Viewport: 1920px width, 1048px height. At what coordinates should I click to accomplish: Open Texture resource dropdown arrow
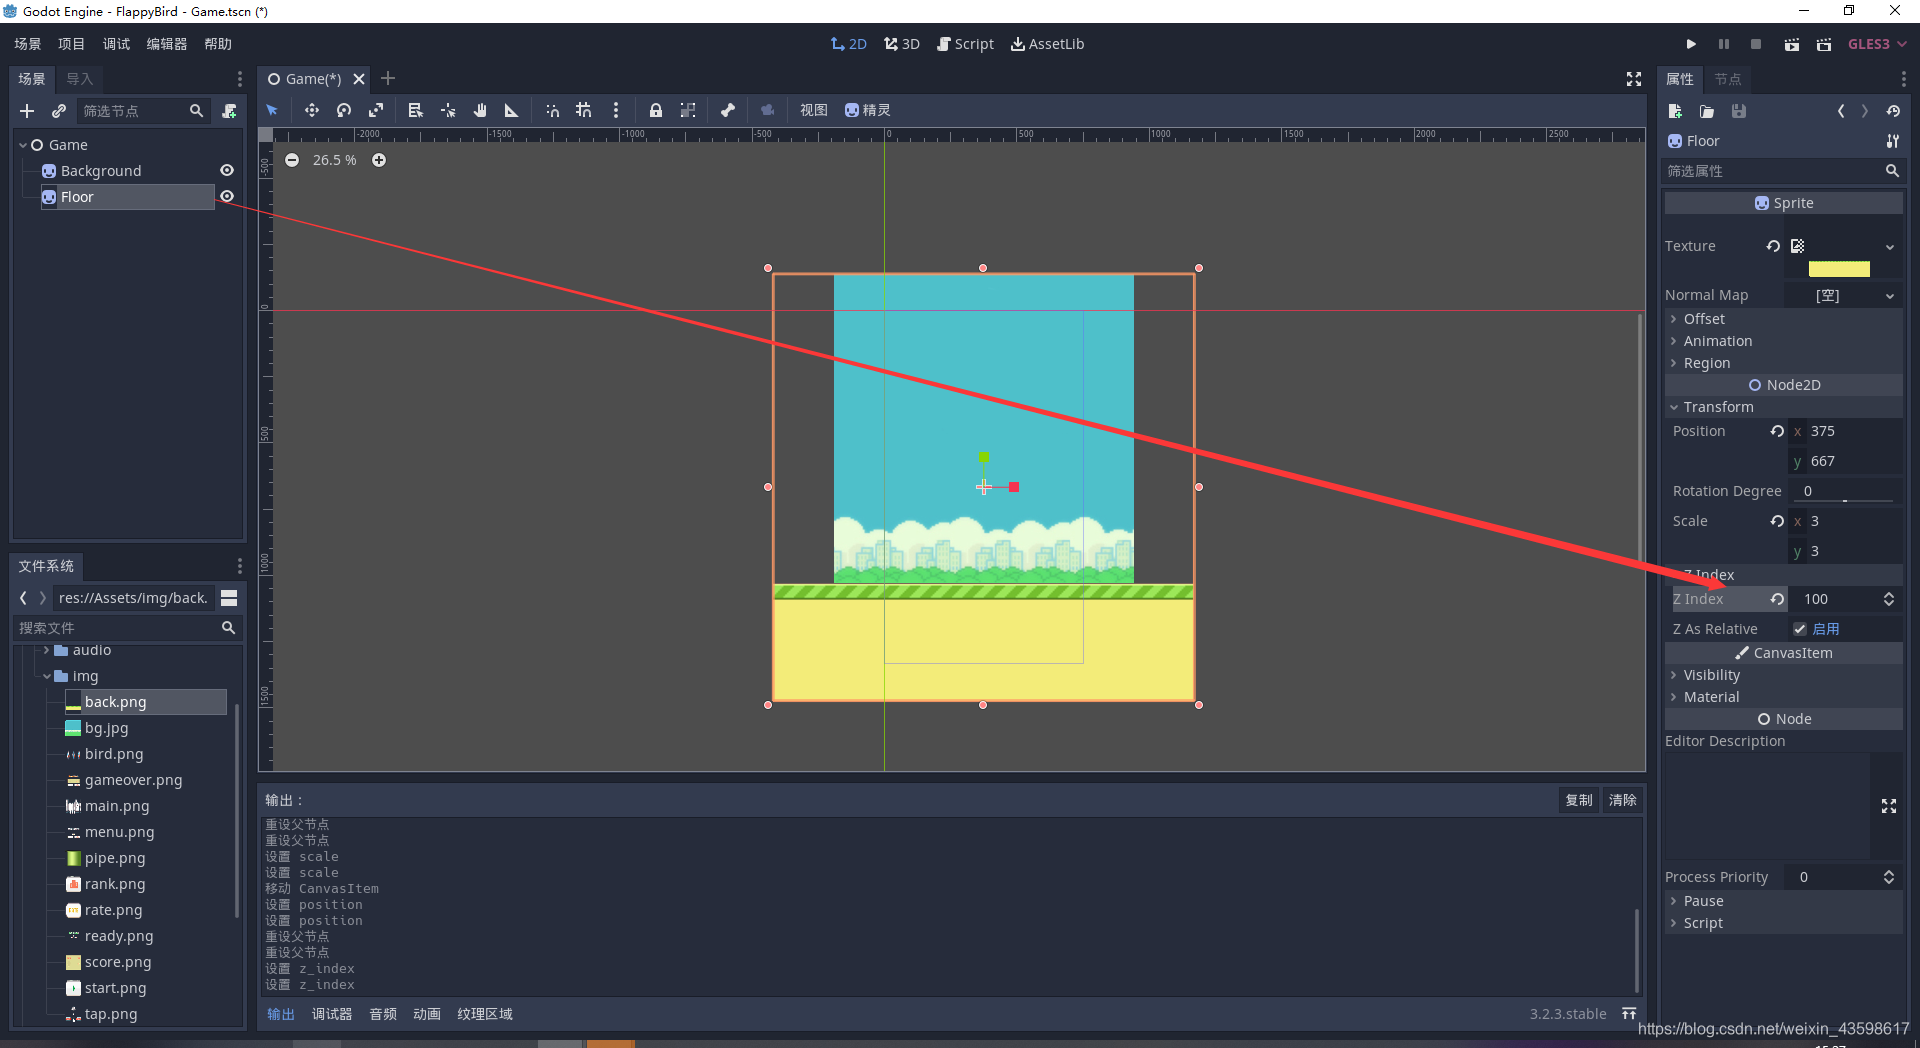click(x=1890, y=247)
